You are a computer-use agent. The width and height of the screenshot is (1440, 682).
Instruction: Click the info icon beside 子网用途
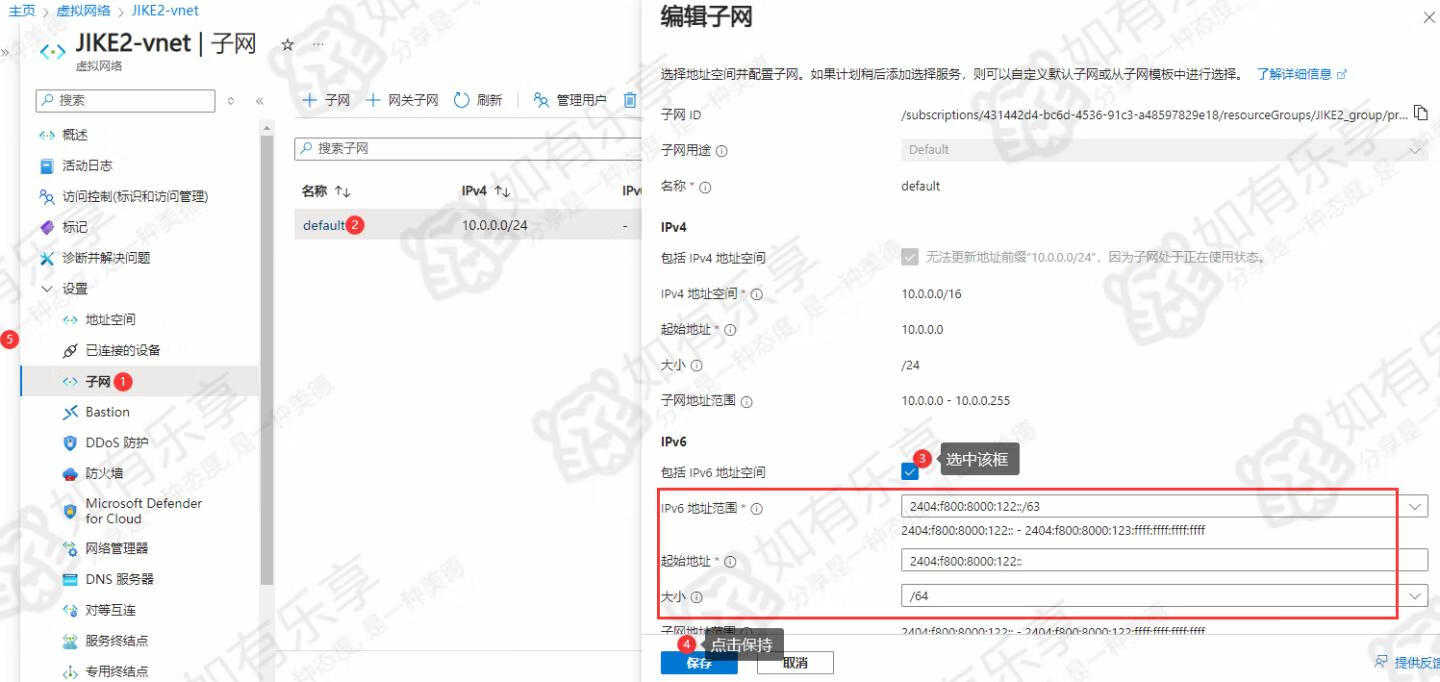[x=721, y=151]
